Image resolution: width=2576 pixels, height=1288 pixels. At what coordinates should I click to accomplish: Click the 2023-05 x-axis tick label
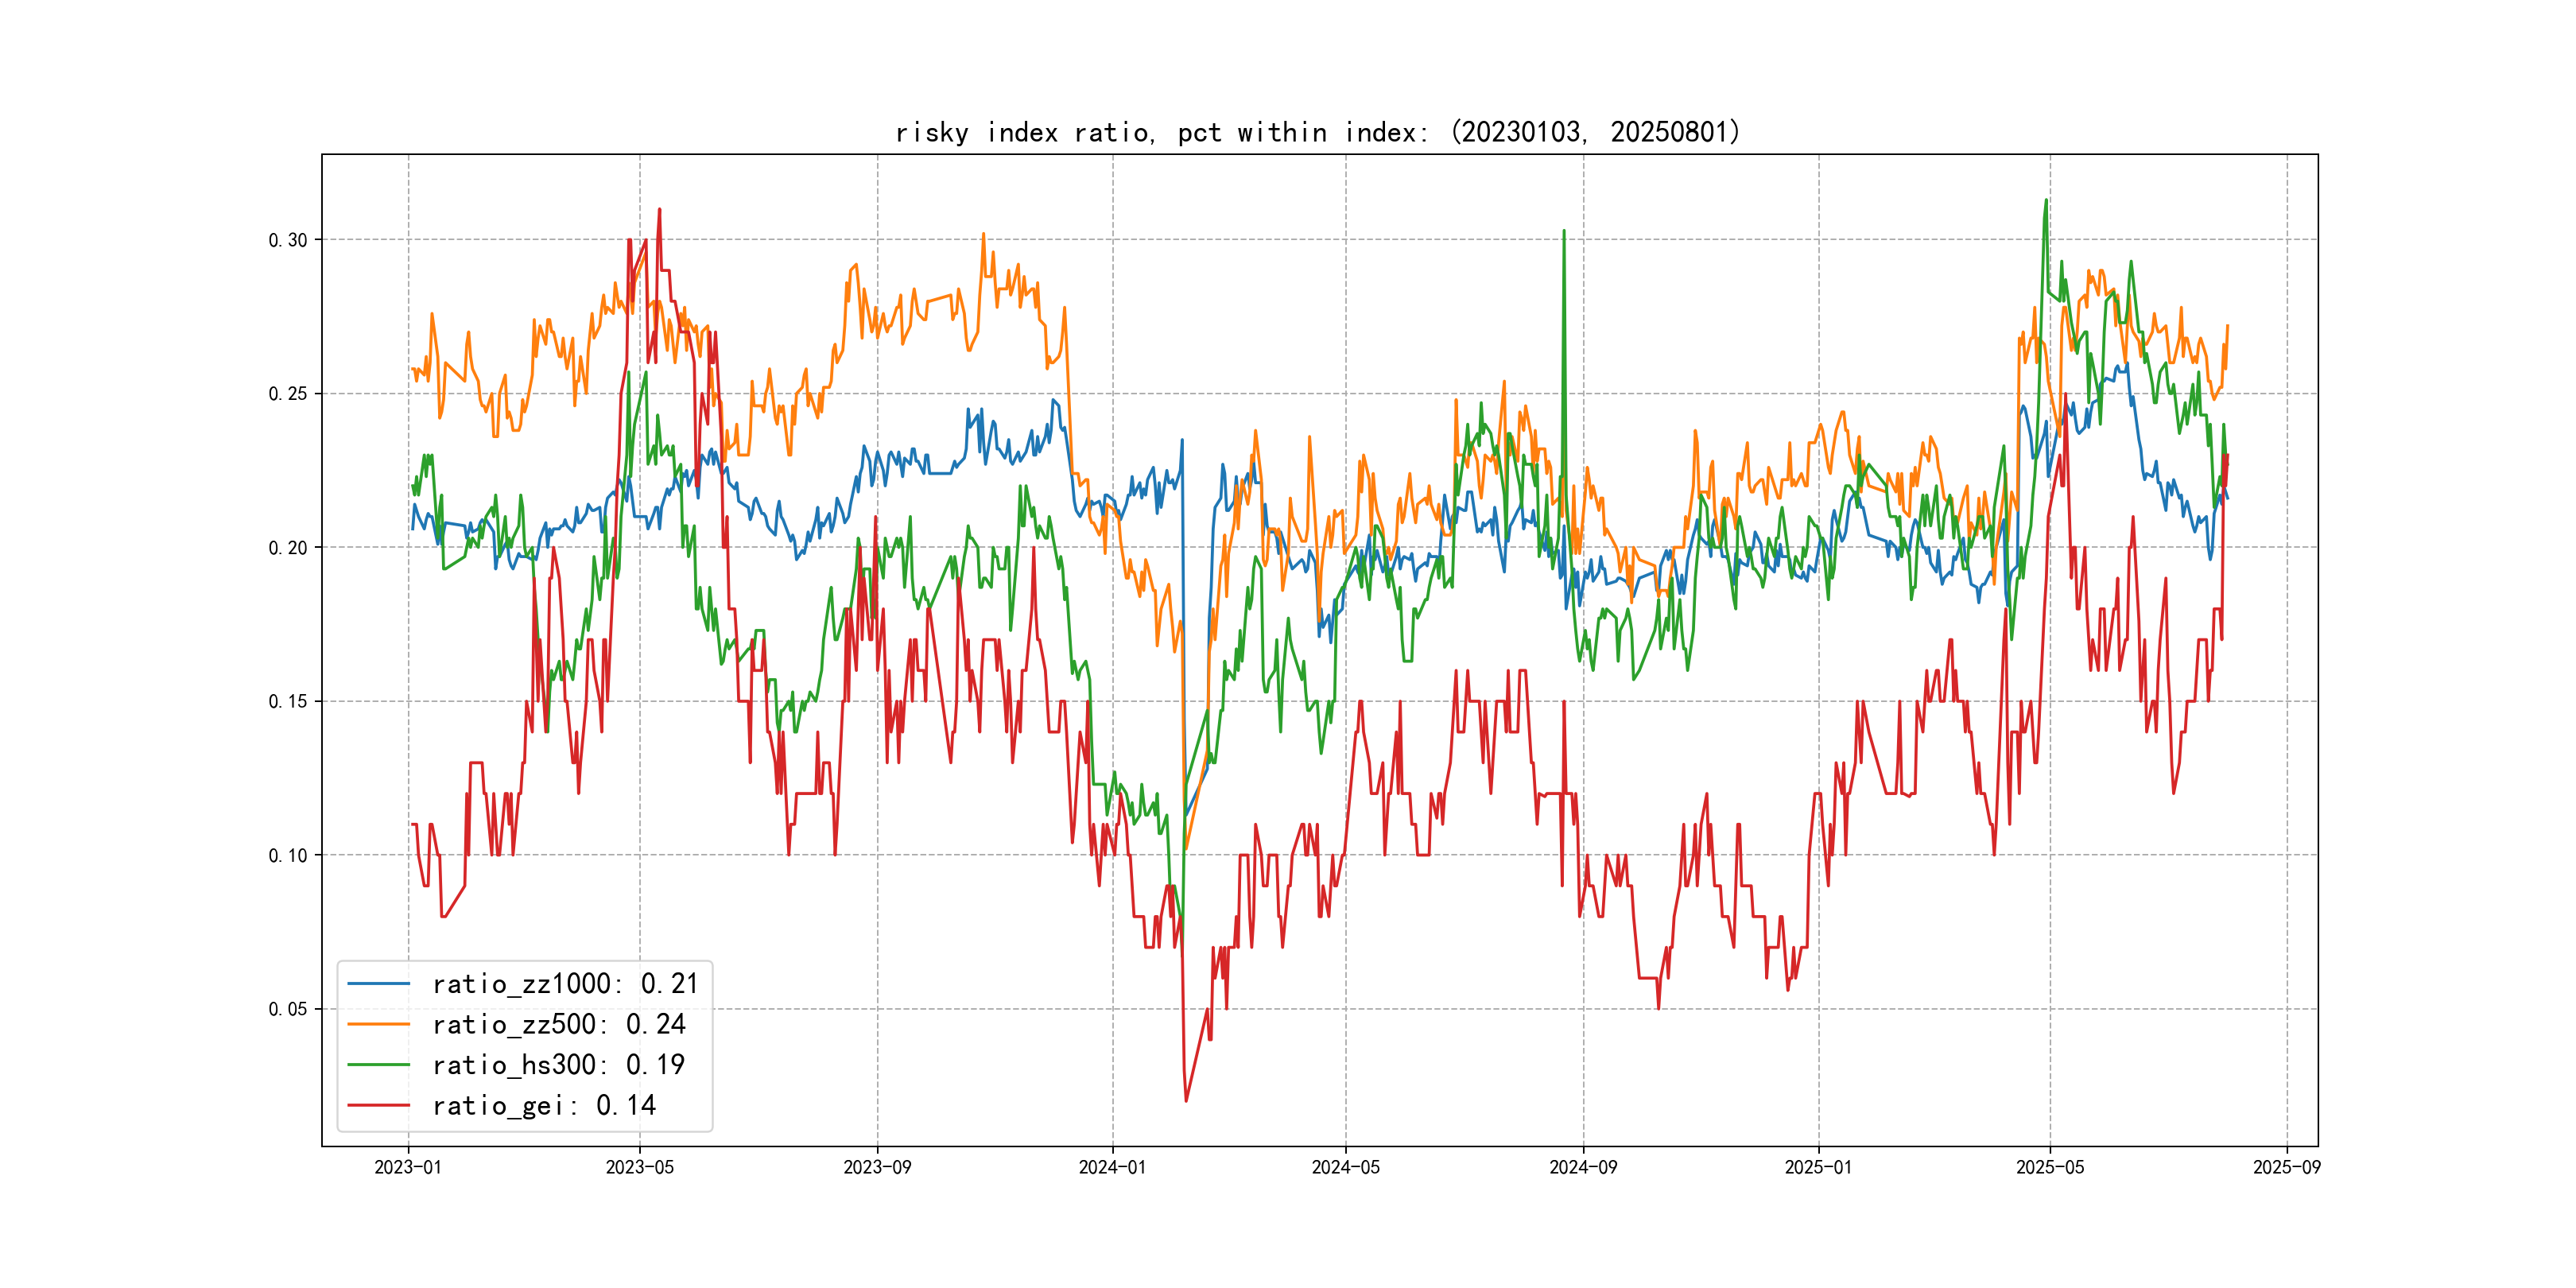pos(640,1167)
